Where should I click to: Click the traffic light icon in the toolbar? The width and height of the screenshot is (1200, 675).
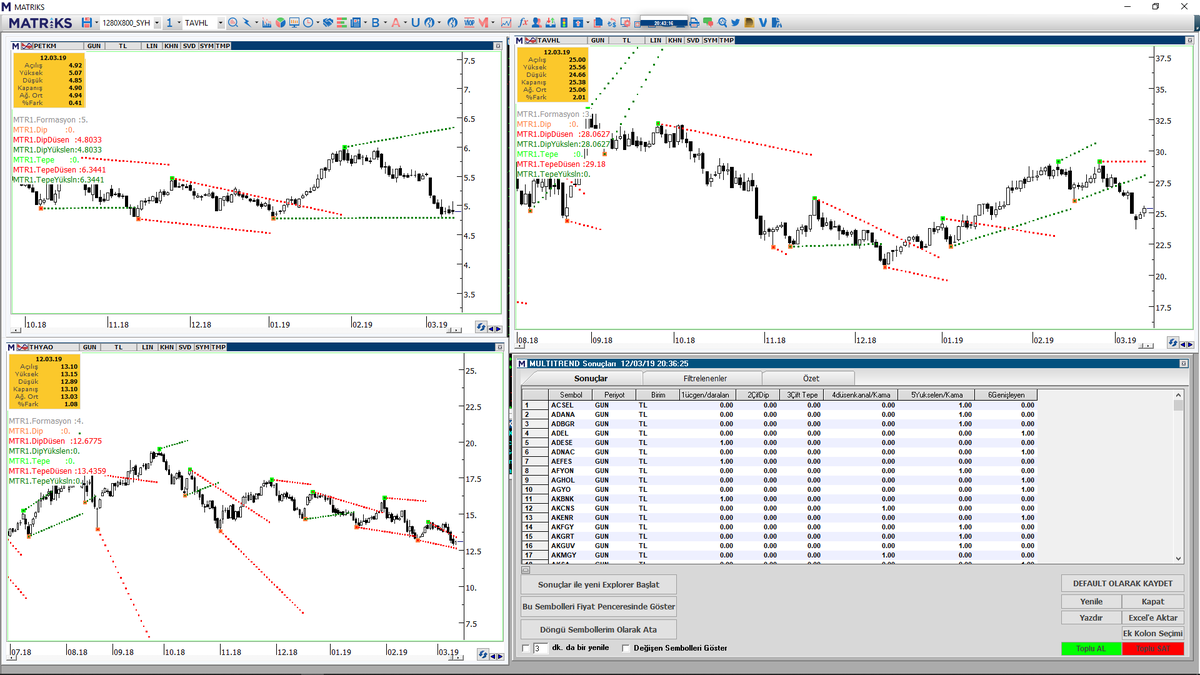563,22
